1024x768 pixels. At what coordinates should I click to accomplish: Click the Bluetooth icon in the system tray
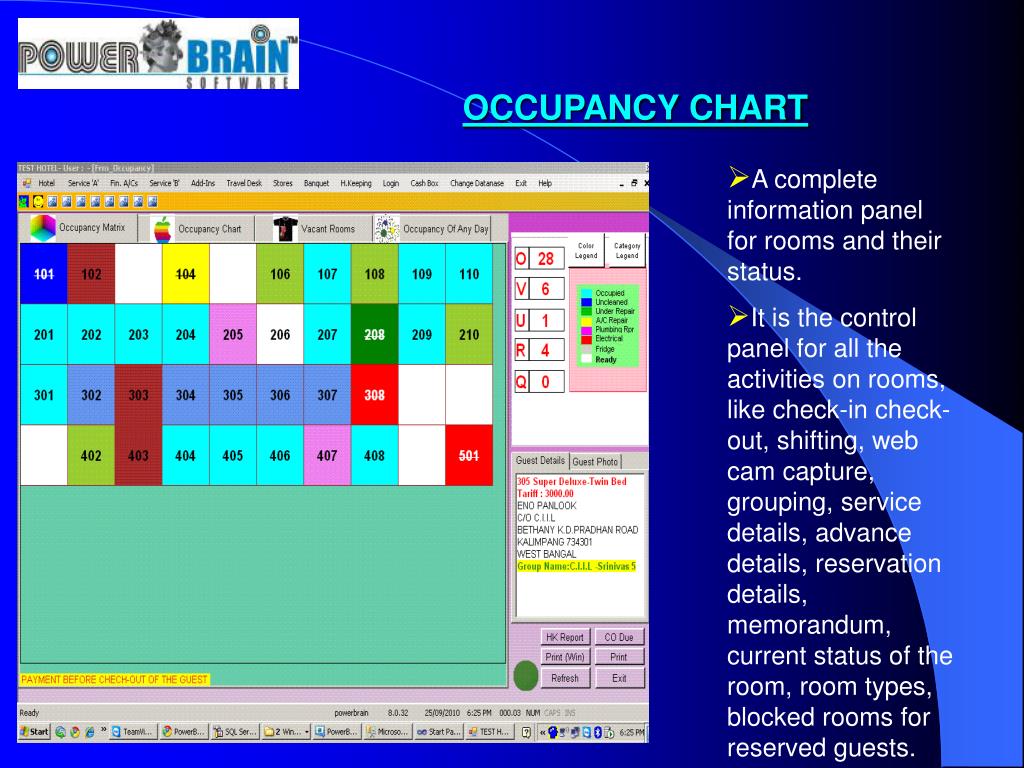coord(597,732)
